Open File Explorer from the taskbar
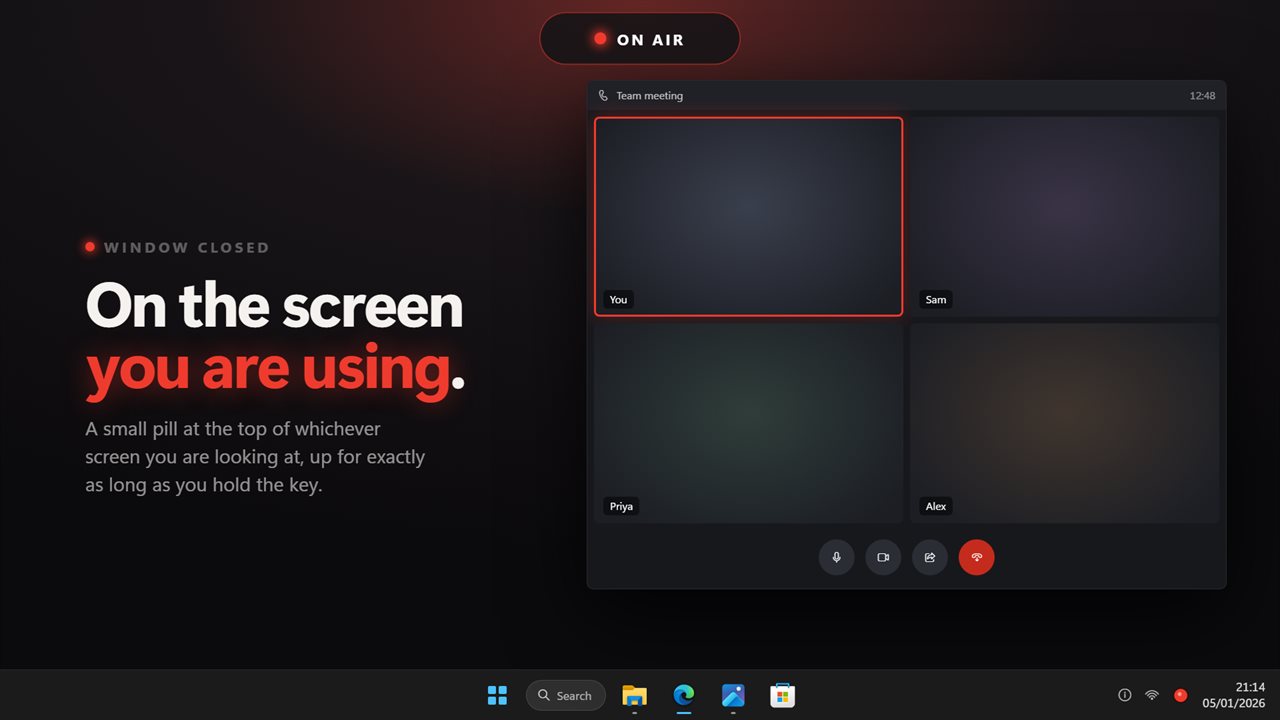Screen dimensions: 1280x720 (634, 695)
